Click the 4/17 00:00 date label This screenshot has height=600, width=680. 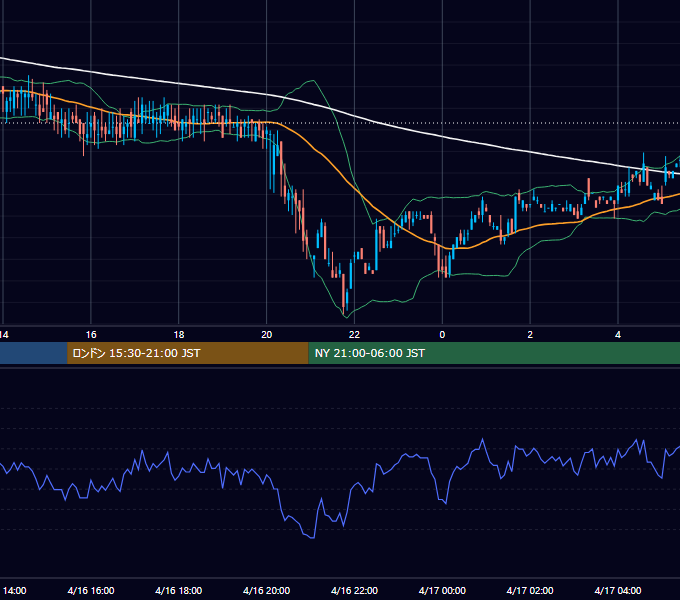pos(442,590)
